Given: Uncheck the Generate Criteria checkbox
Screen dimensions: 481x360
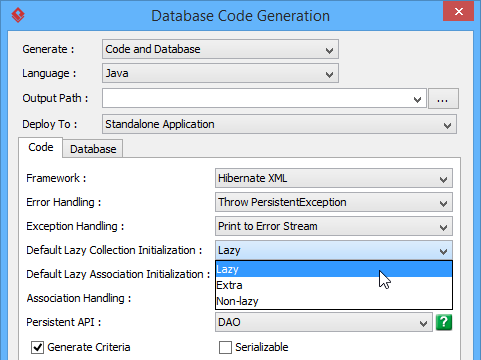Looking at the screenshot, I should (37, 347).
